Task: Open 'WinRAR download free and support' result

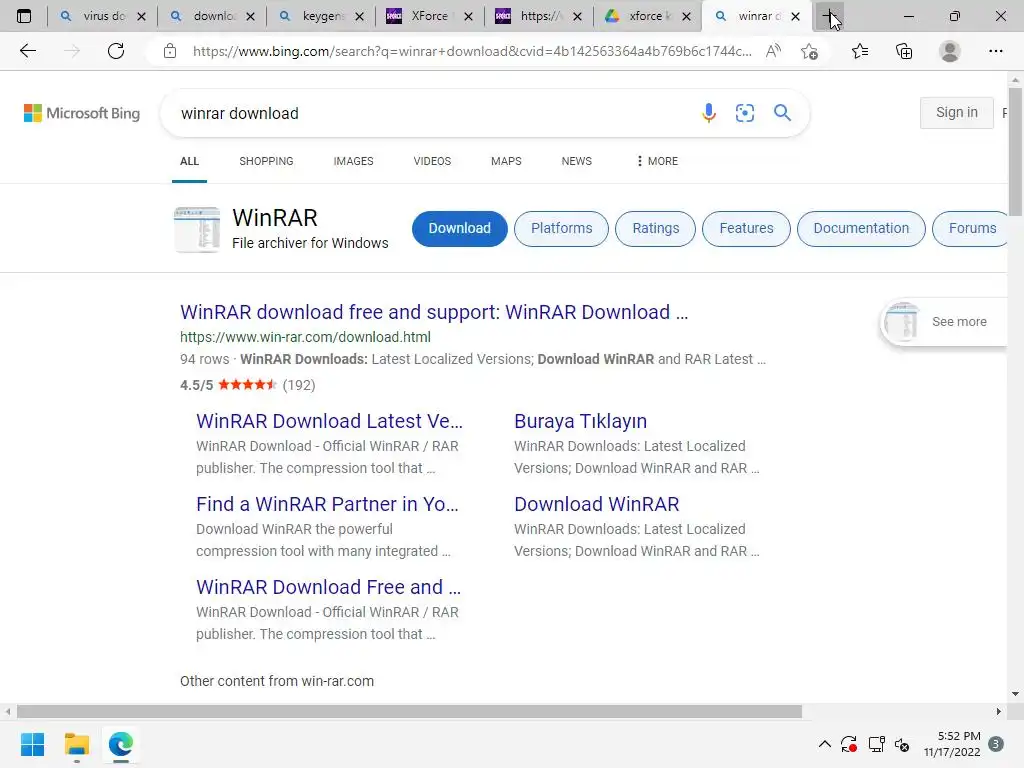Action: pos(434,312)
